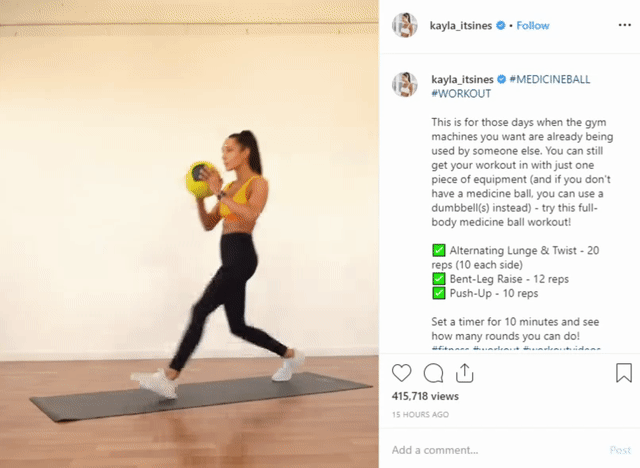Click the Post comment button

620,450
